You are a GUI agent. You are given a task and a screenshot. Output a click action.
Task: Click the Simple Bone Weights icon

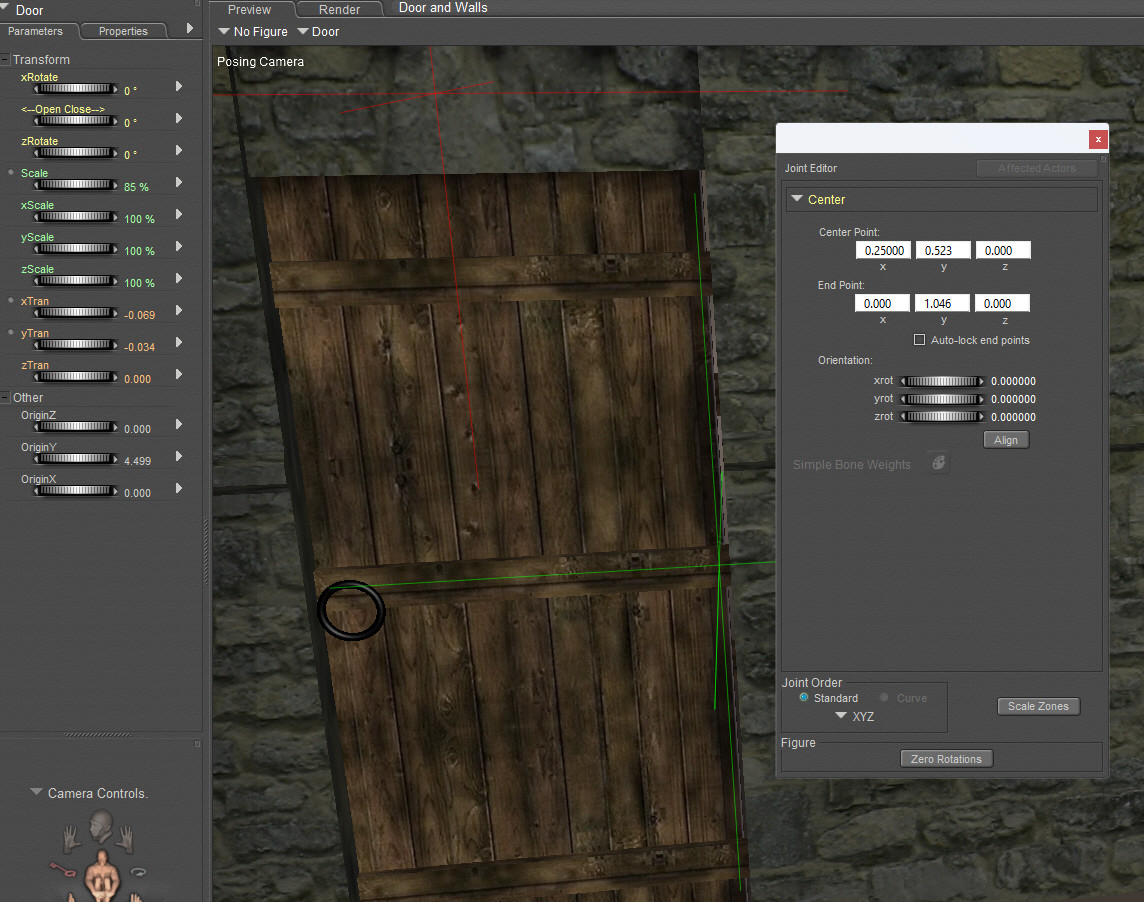(938, 463)
